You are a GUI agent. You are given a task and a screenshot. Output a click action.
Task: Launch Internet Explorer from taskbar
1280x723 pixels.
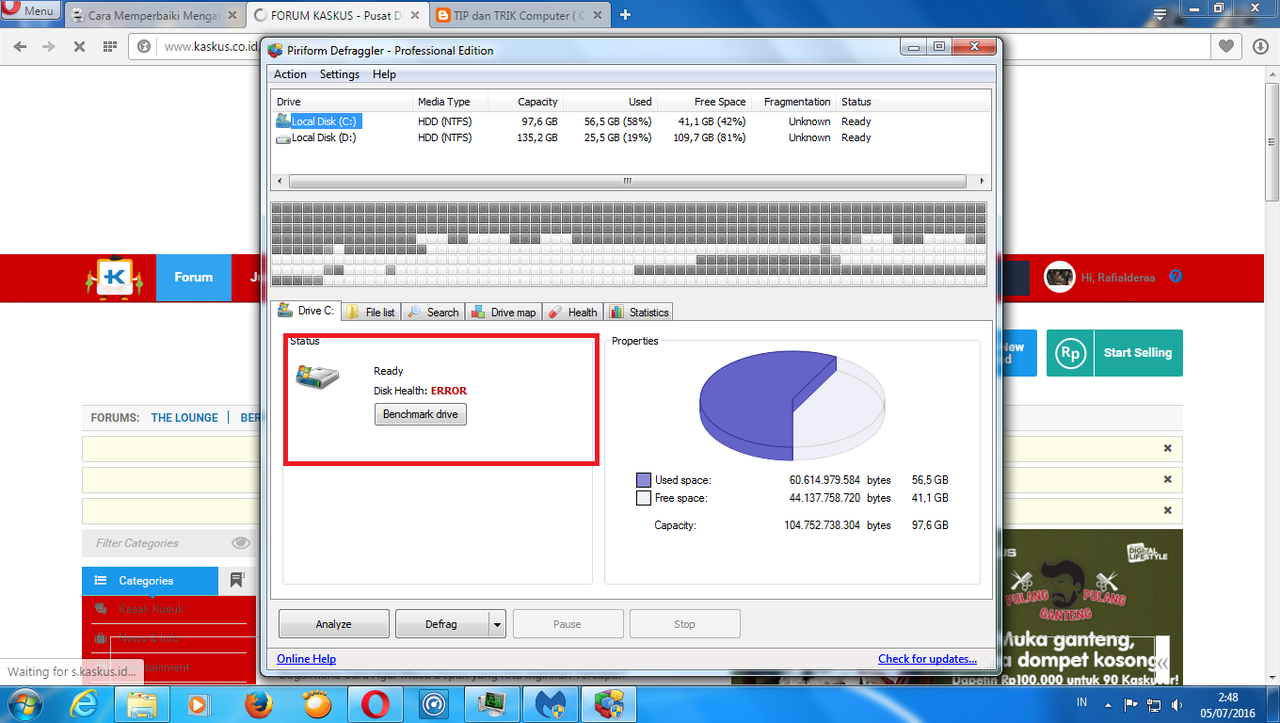pyautogui.click(x=84, y=704)
